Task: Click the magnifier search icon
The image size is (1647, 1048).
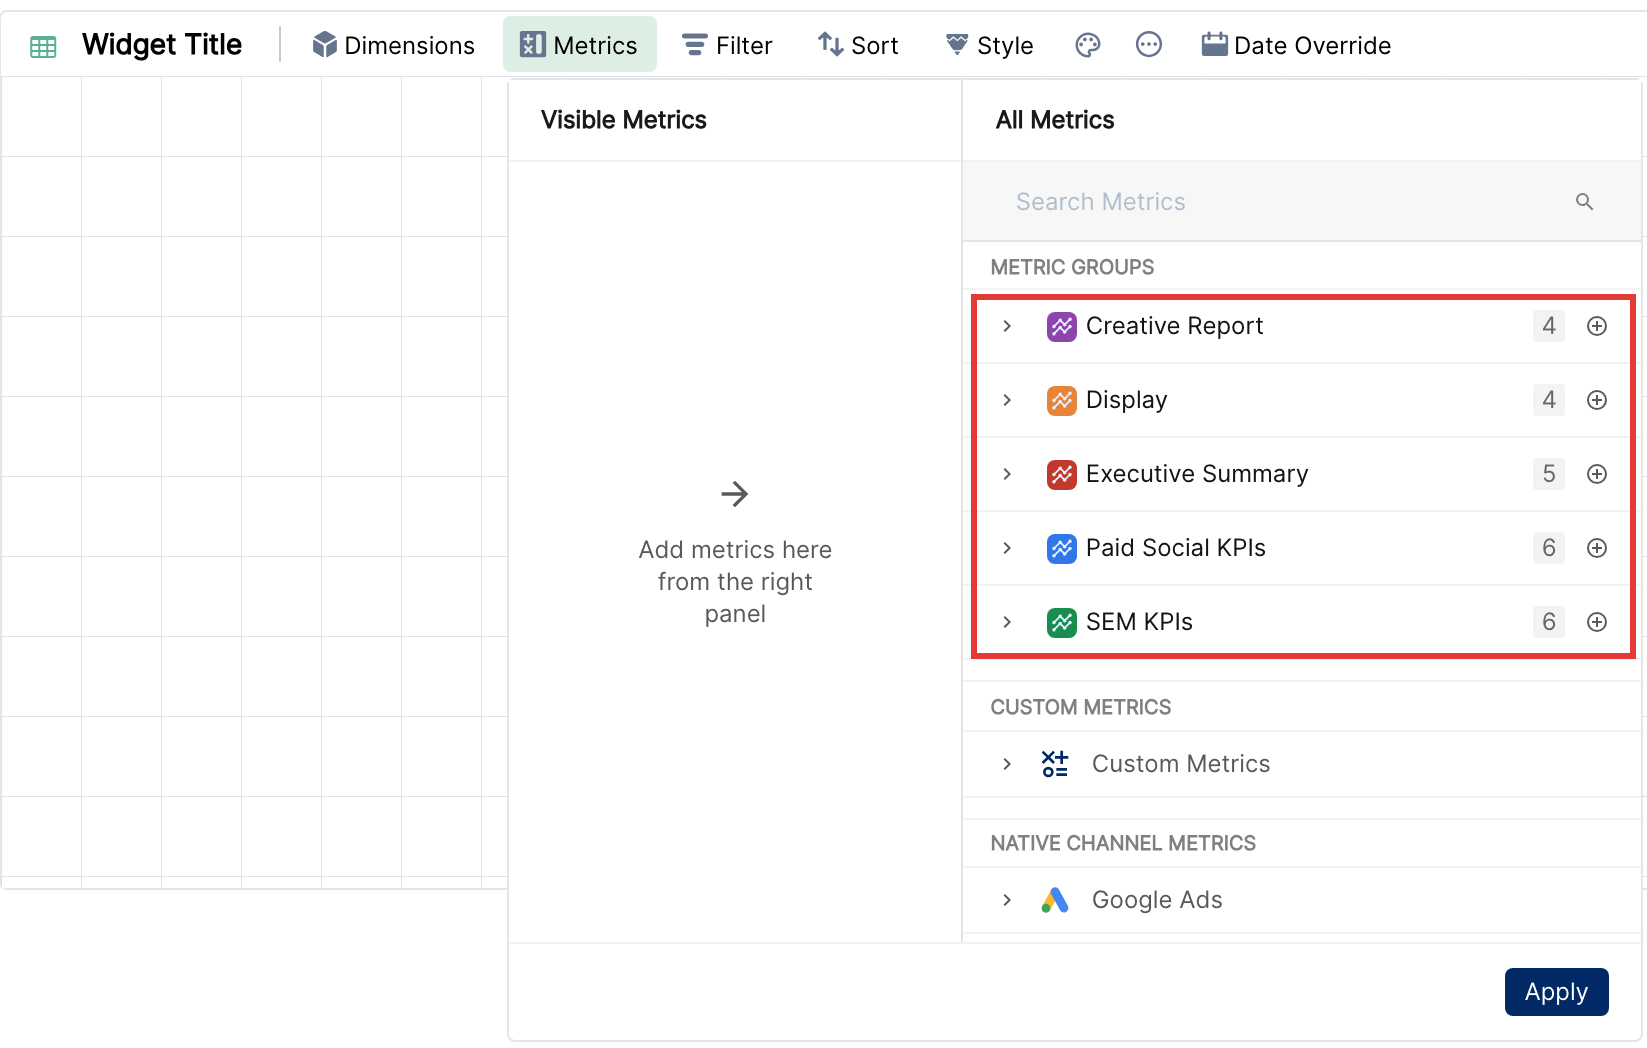Action: (1584, 202)
